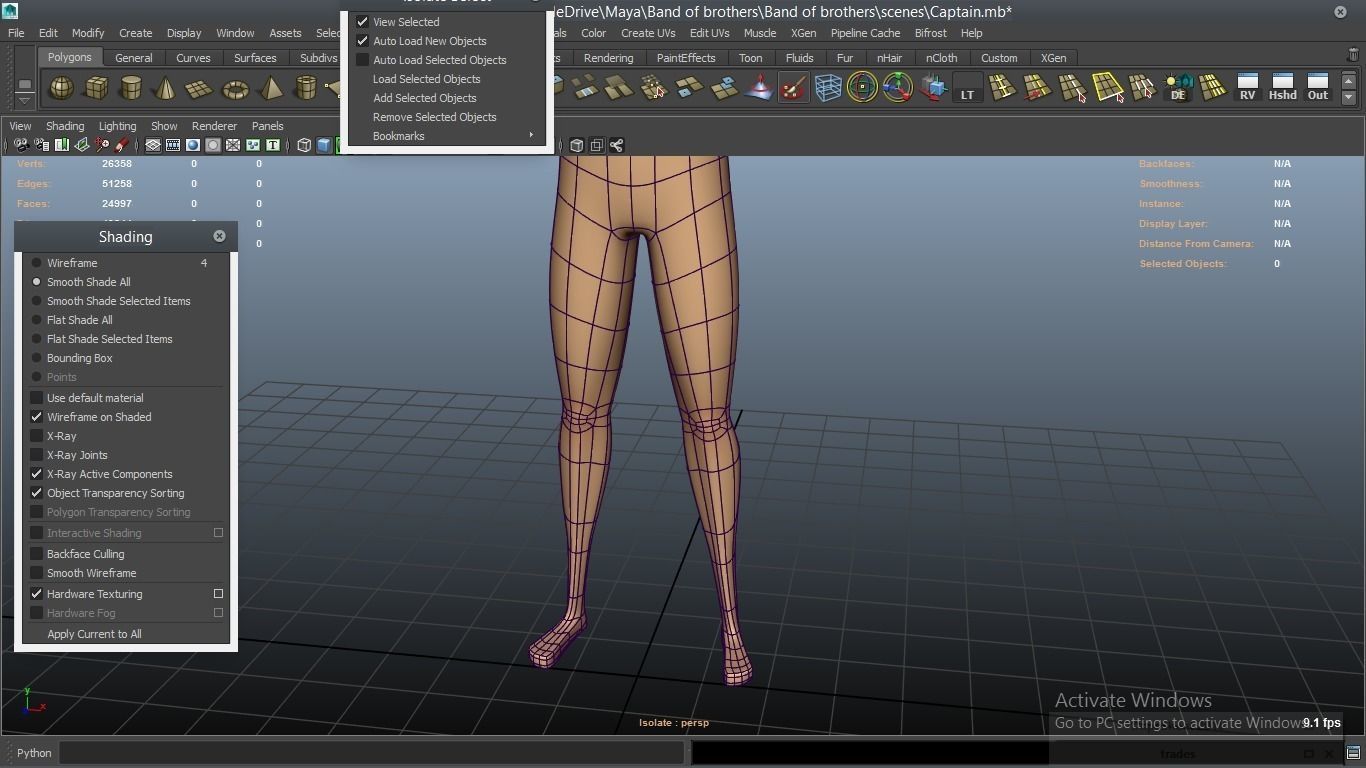Create a polygon sphere from the shelf

62,89
